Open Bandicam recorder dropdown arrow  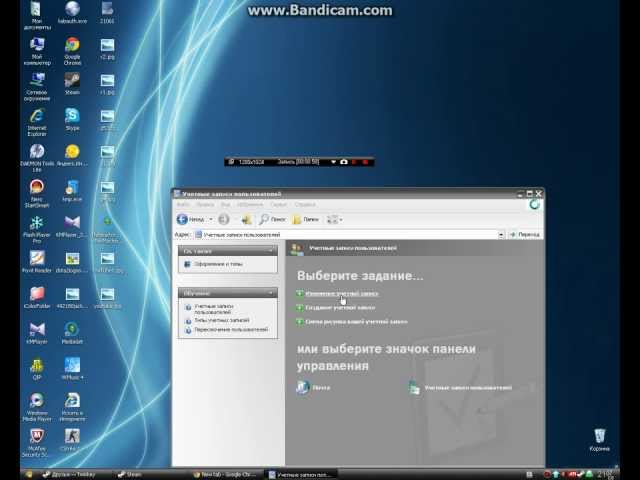pyautogui.click(x=333, y=162)
